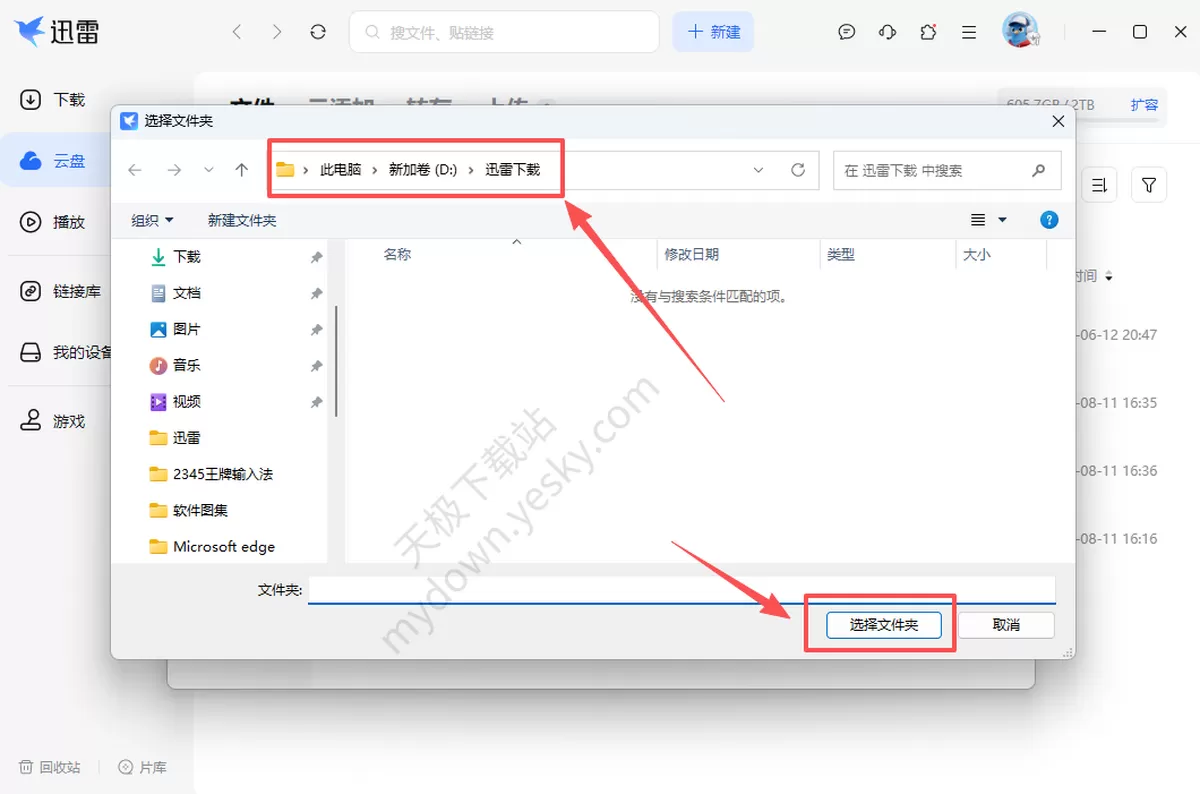This screenshot has height=794, width=1200.
Task: Select 图片 in the navigation pane
Action: pyautogui.click(x=187, y=329)
